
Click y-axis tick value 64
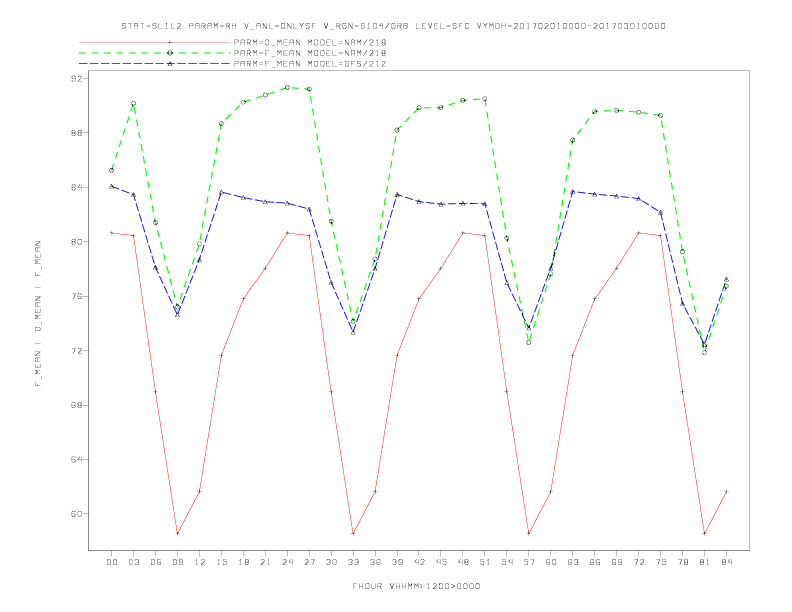click(77, 460)
